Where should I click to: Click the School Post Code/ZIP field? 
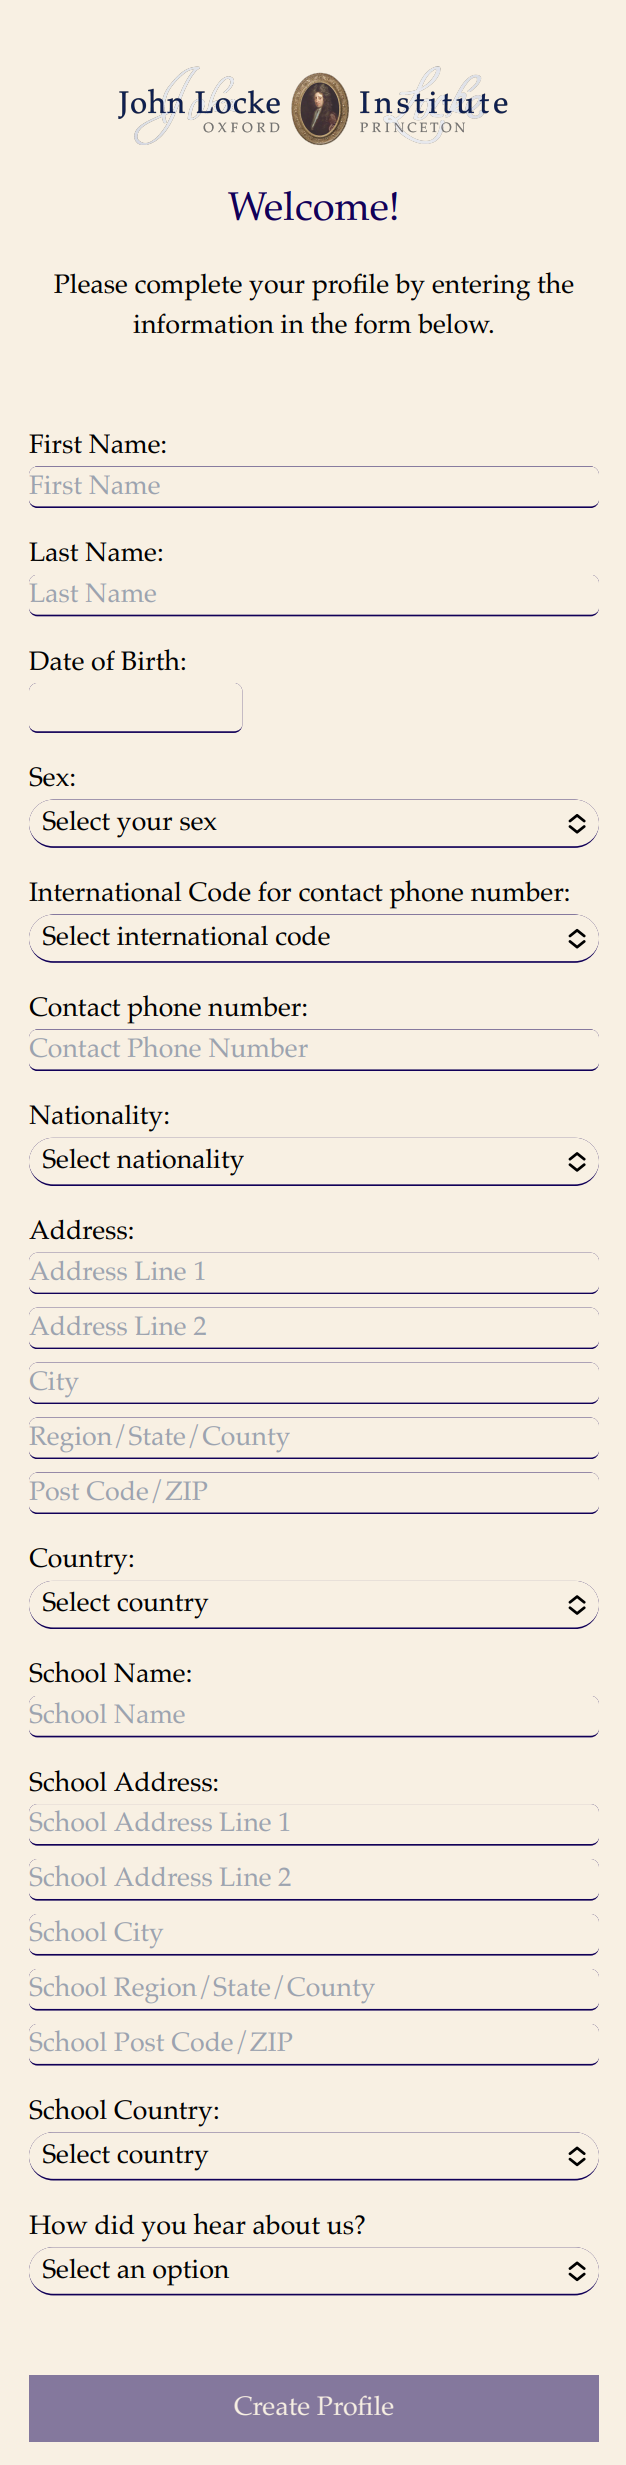(x=314, y=2043)
